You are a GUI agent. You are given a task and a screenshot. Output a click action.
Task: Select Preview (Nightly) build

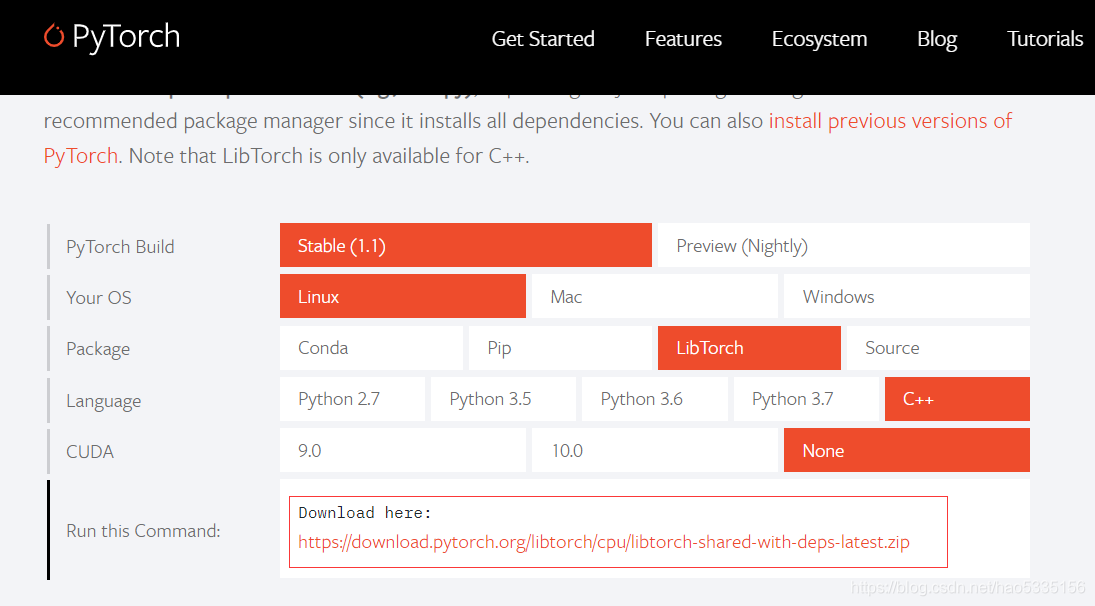[x=844, y=245]
